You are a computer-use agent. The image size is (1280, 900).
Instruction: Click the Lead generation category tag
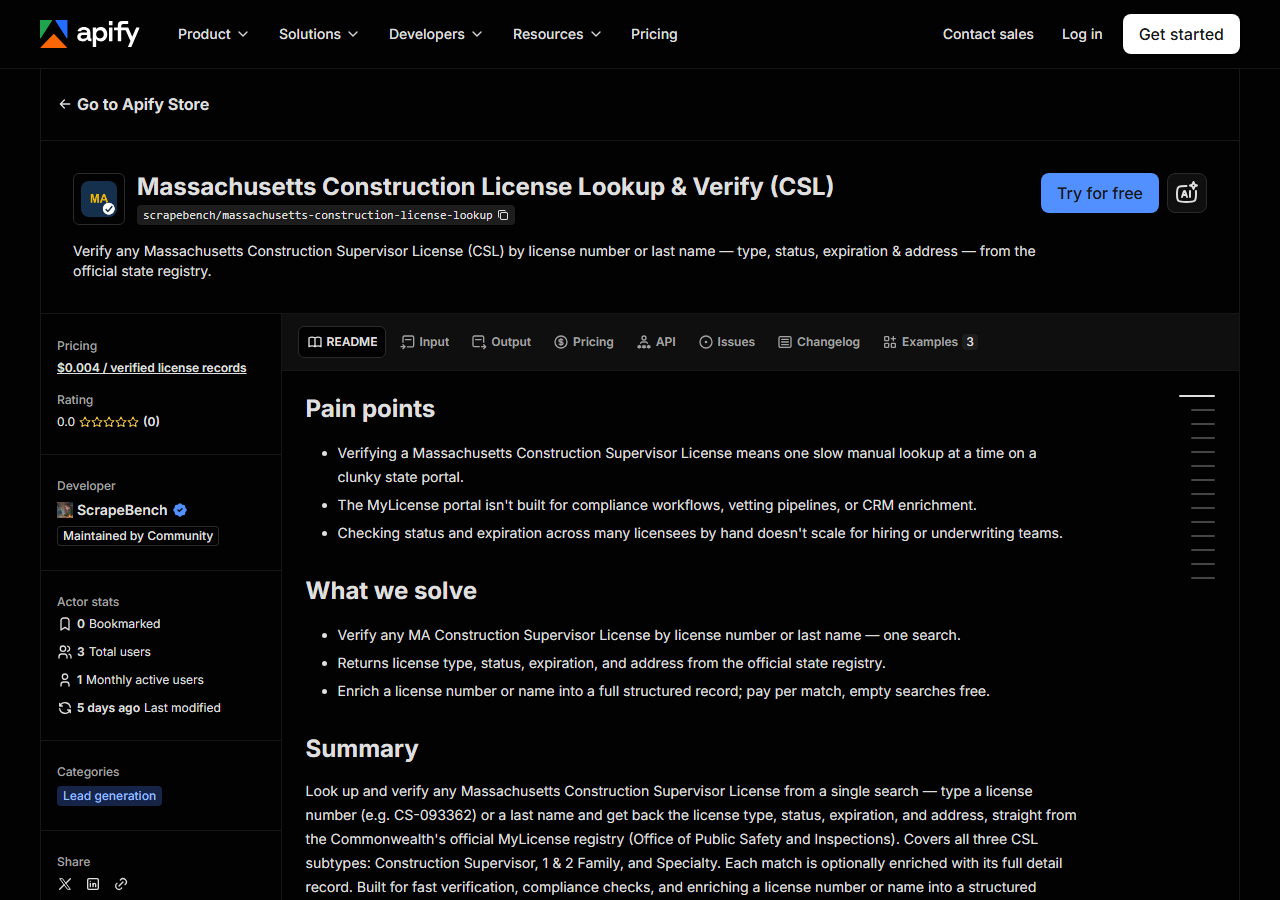tap(109, 796)
